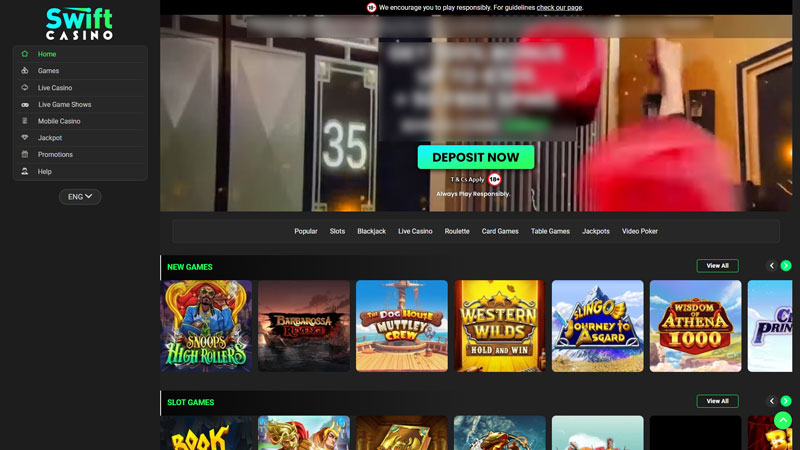Click the Live Game Shows controller icon
Screen dimensions: 800x450
[24, 104]
